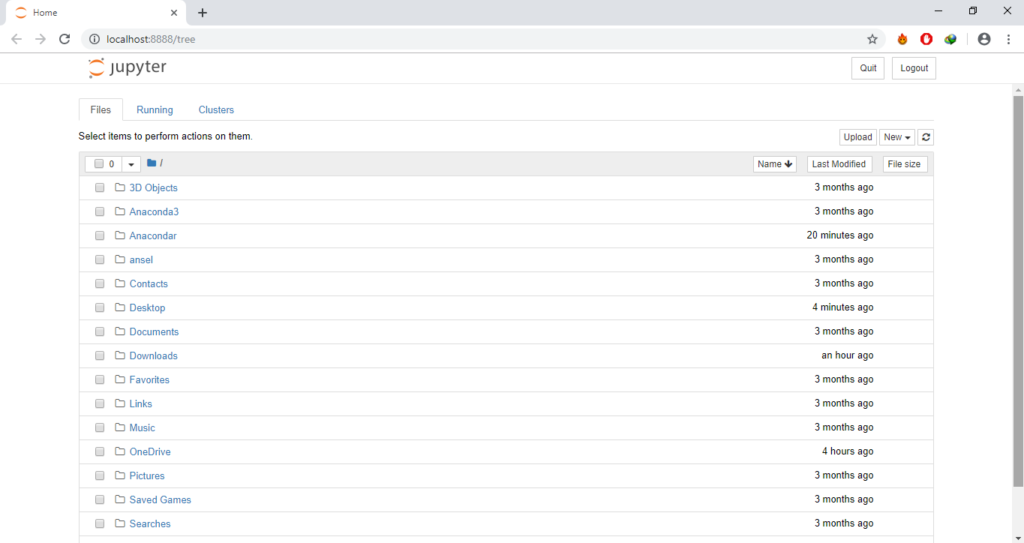Check the Searches row checkbox

tap(99, 523)
